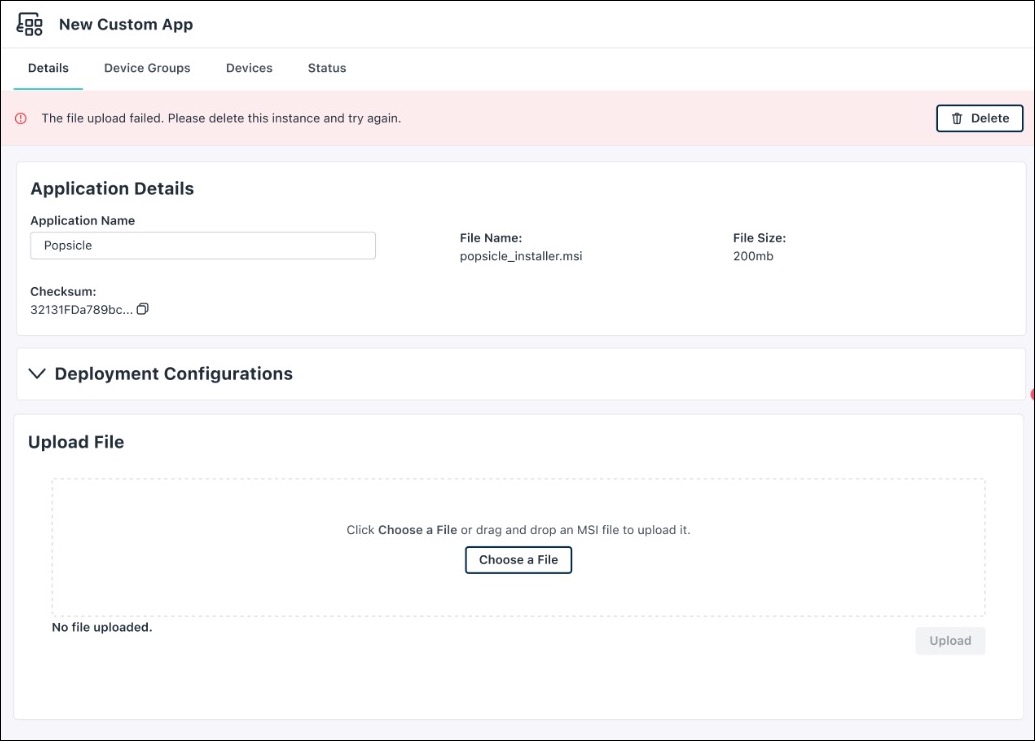Copy the checksum using the copy icon
1035x741 pixels.
coord(142,310)
